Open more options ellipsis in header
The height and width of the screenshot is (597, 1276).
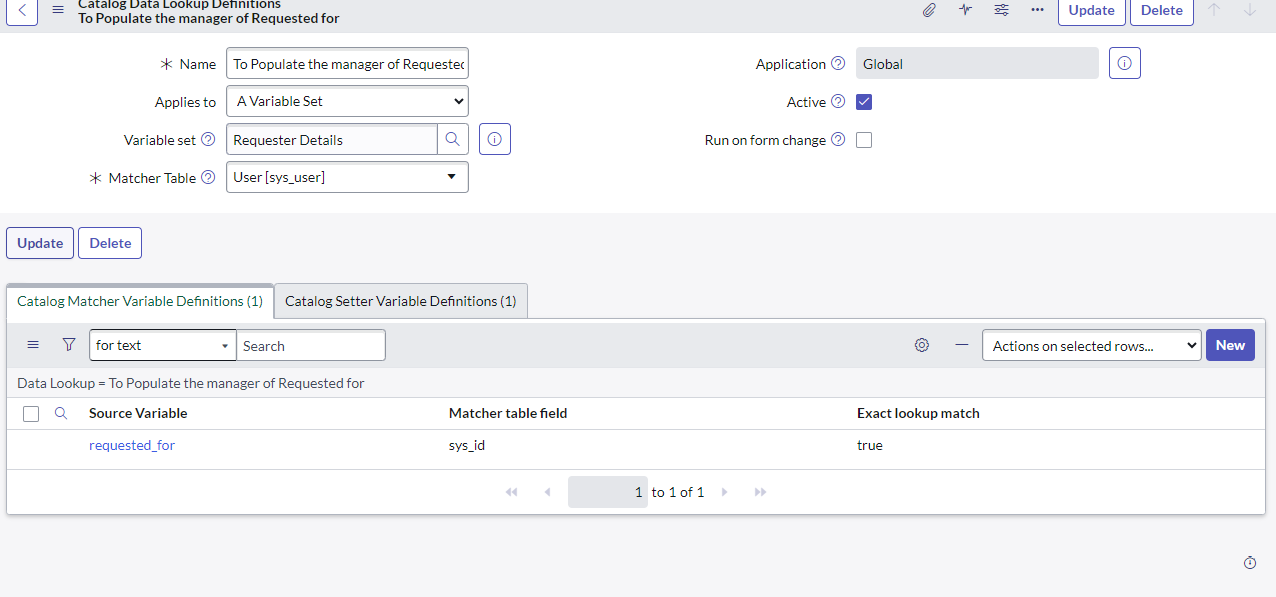(x=1037, y=10)
